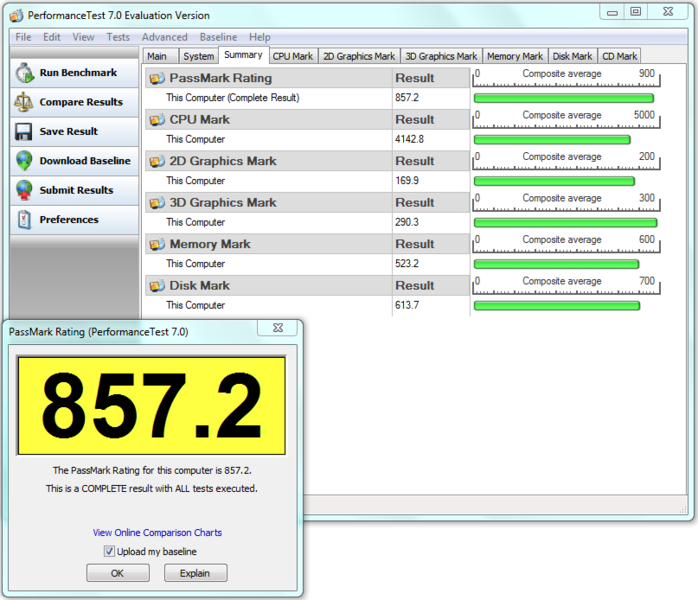Click the PerformanceTest title bar app icon
The height and width of the screenshot is (600, 698).
[16, 16]
